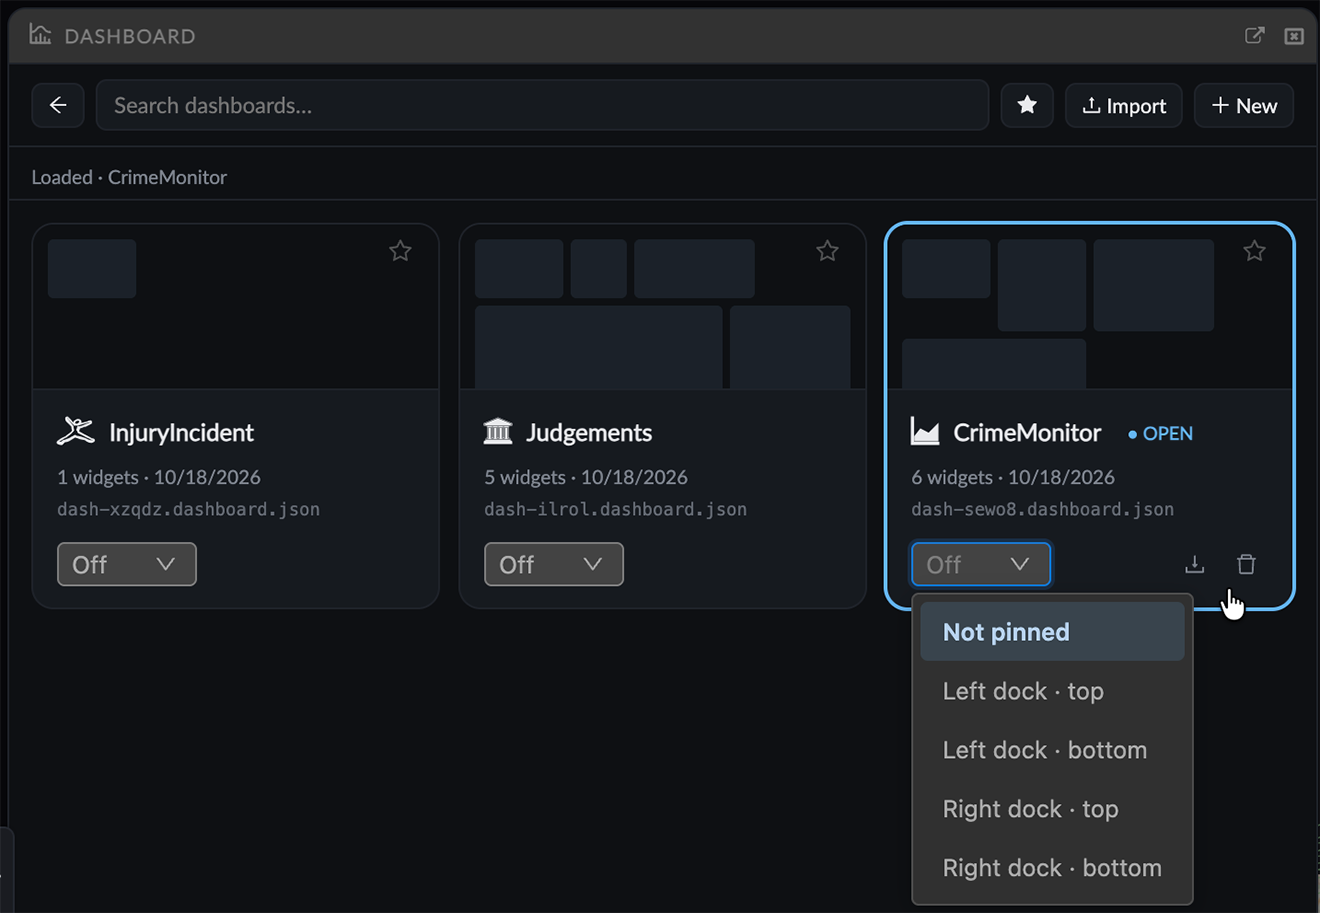Export CrimeMonitor using the download icon
Viewport: 1320px width, 913px height.
point(1194,565)
